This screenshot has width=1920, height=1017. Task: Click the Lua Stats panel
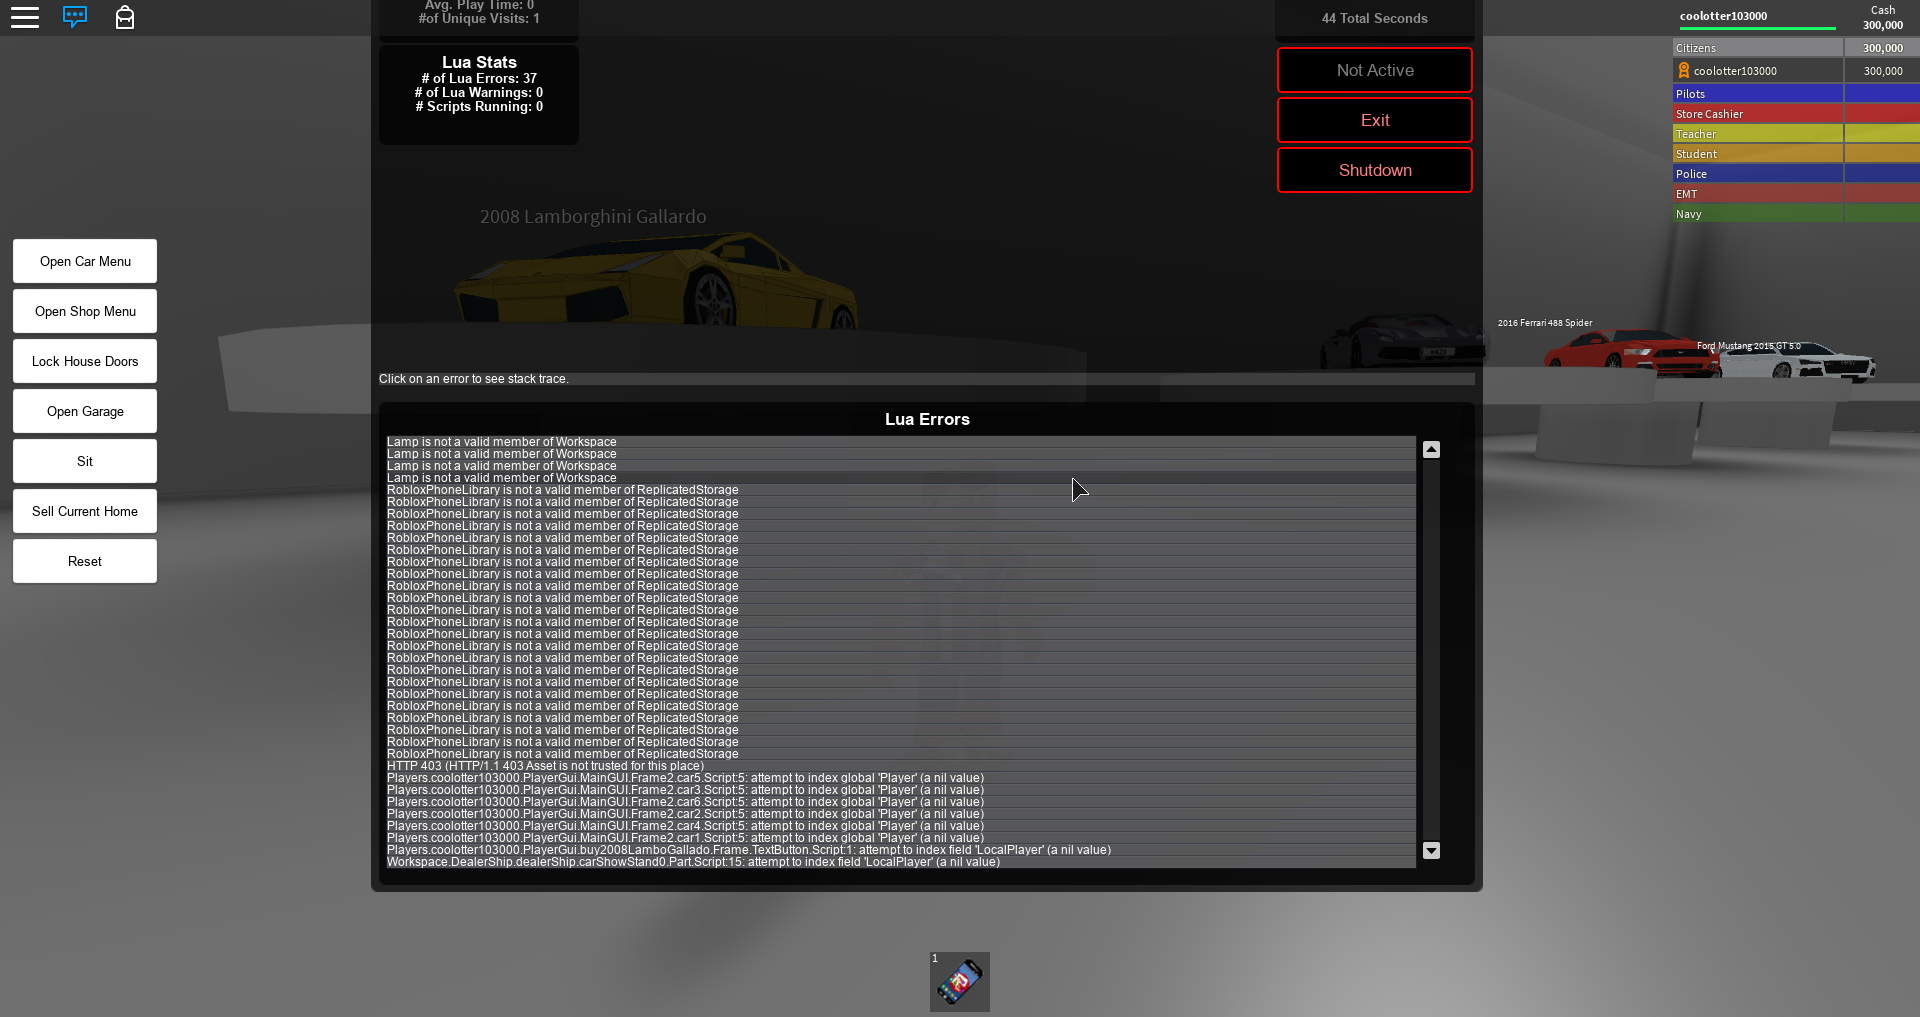[x=479, y=94]
